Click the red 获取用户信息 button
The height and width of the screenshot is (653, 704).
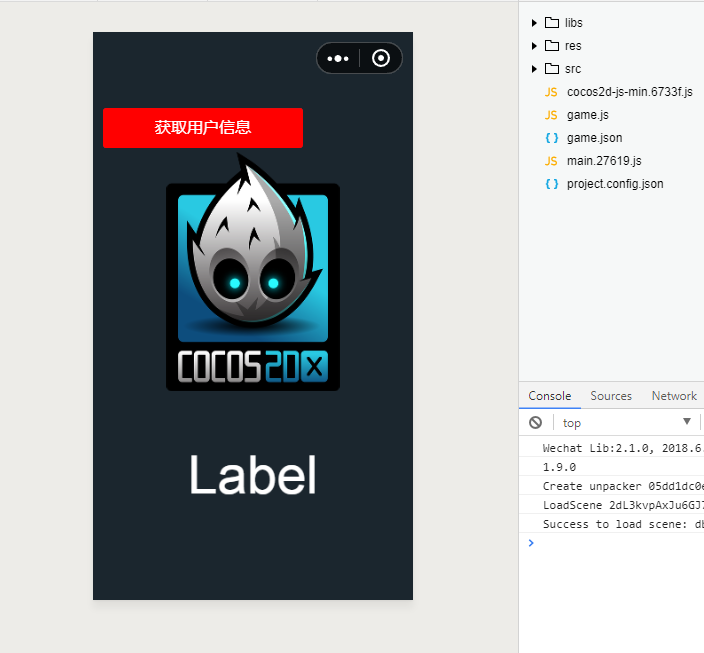click(x=203, y=128)
